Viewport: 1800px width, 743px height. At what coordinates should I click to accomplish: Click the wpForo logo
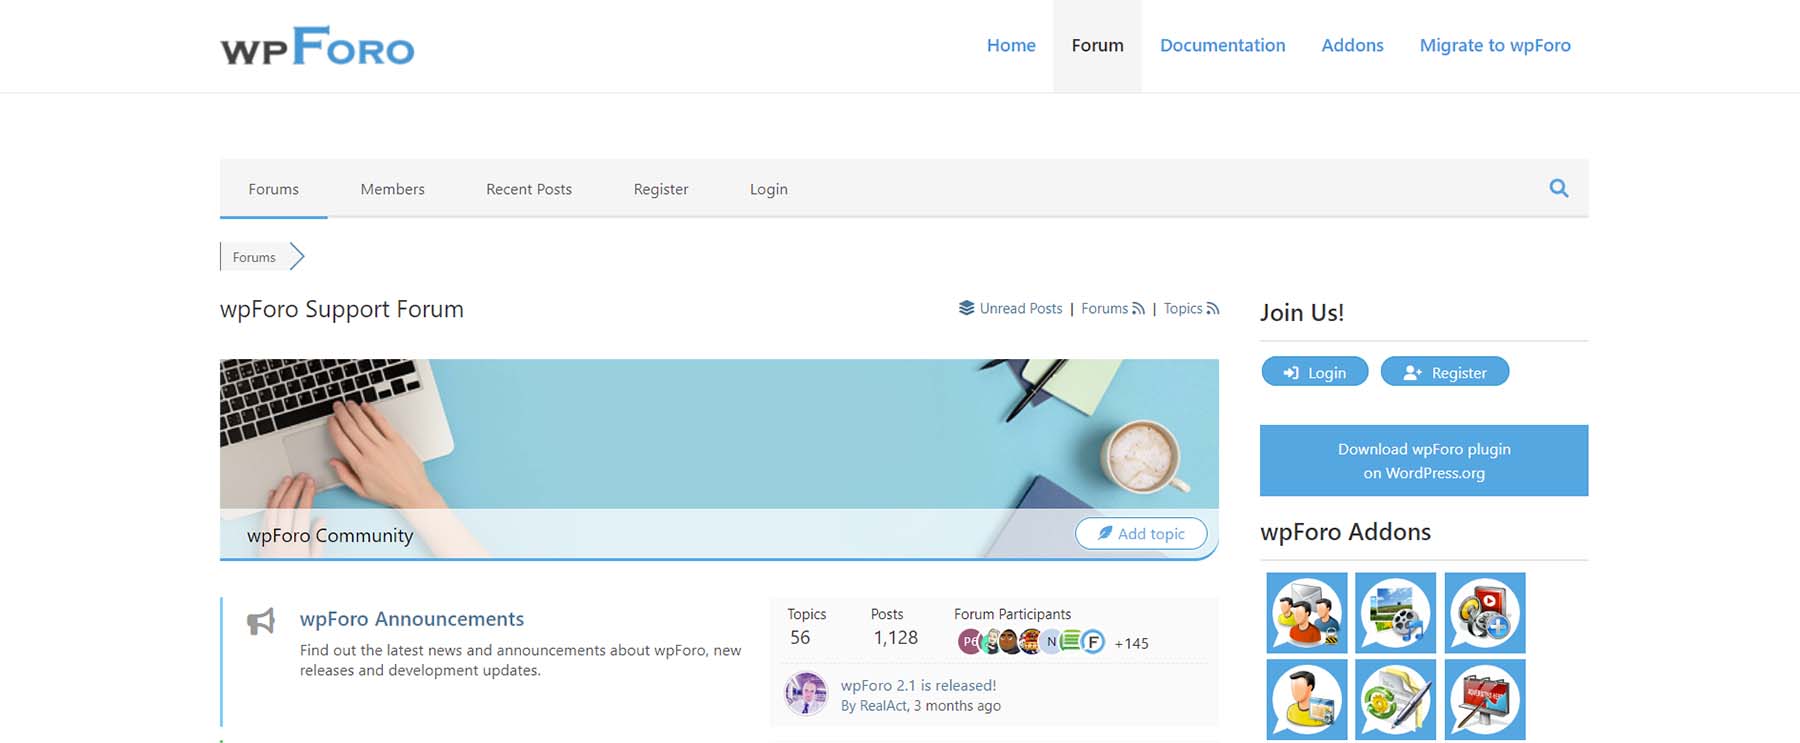(x=317, y=46)
